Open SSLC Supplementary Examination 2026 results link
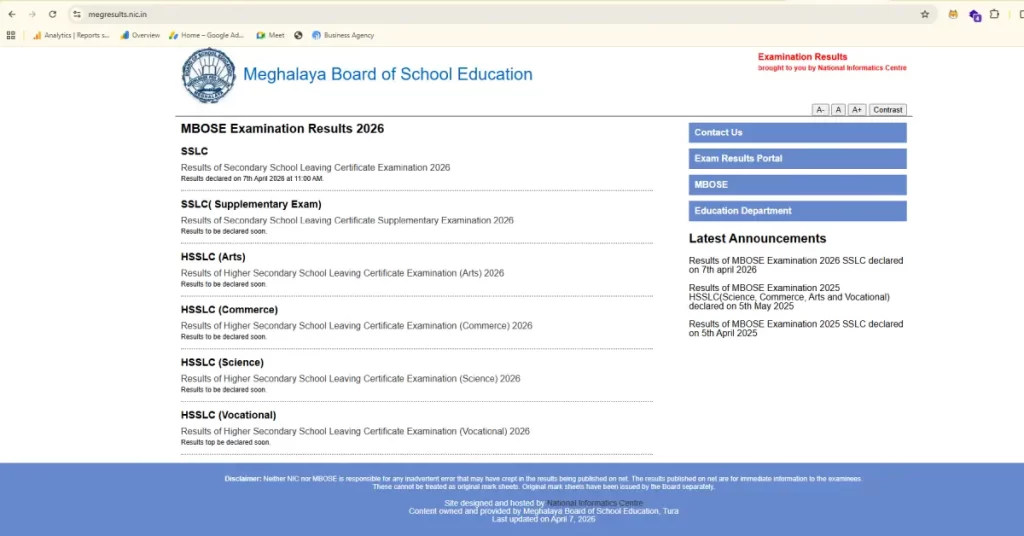The image size is (1024, 536). (347, 221)
